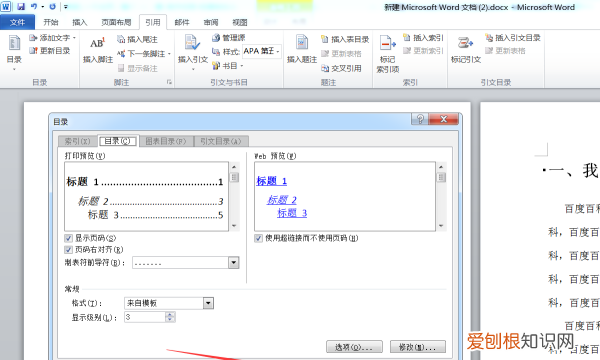Screen dimensions: 600x360
Task: Open the 页面布局 ribbon tab
Action: click(x=116, y=22)
